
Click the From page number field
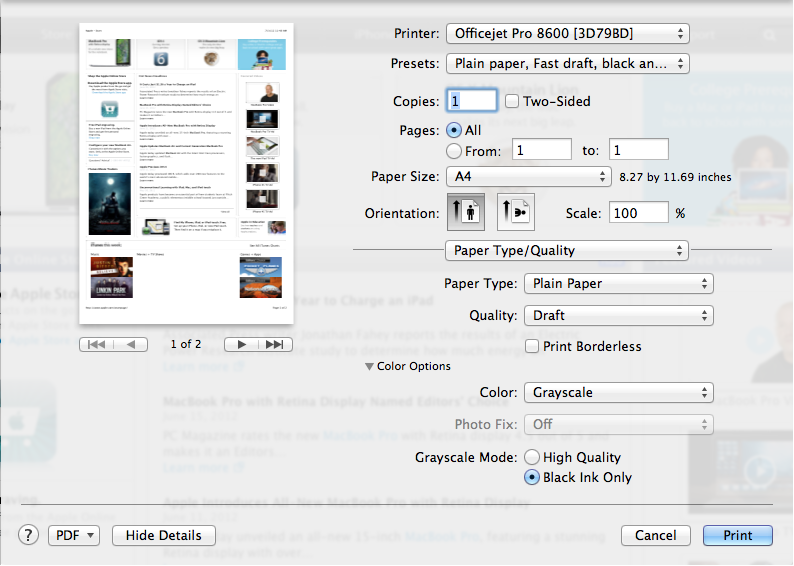[542, 150]
